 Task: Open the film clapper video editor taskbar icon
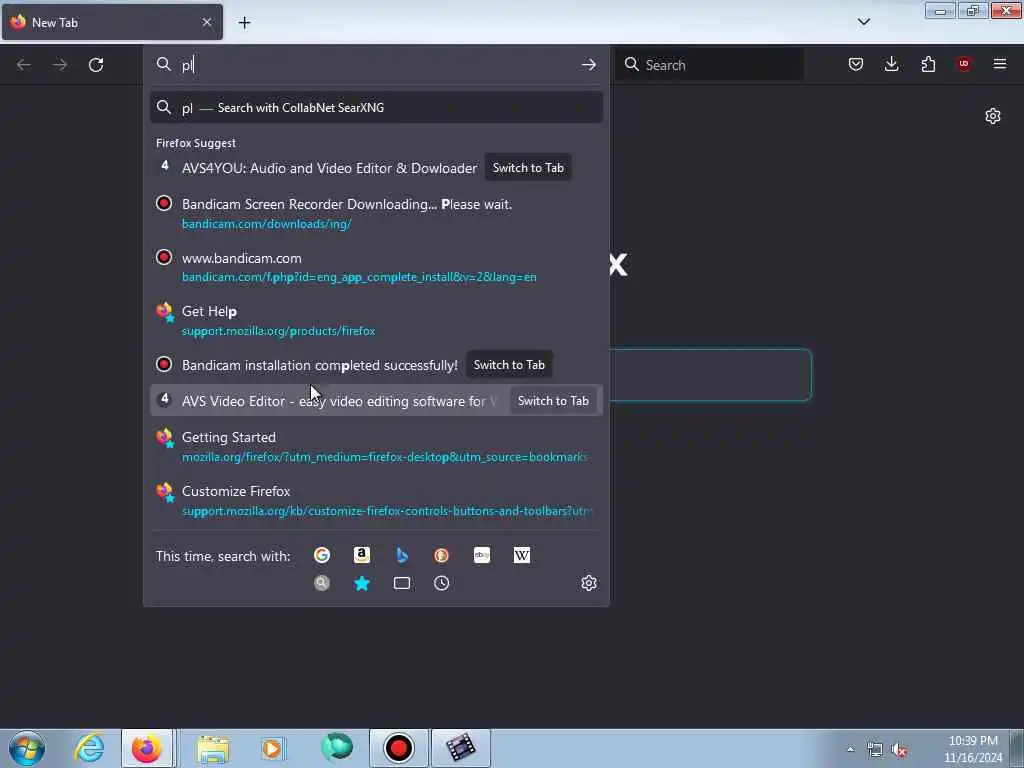pyautogui.click(x=460, y=748)
